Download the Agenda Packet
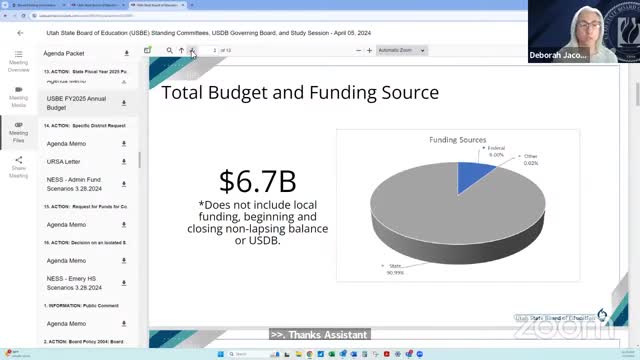640x360 pixels. click(x=127, y=53)
